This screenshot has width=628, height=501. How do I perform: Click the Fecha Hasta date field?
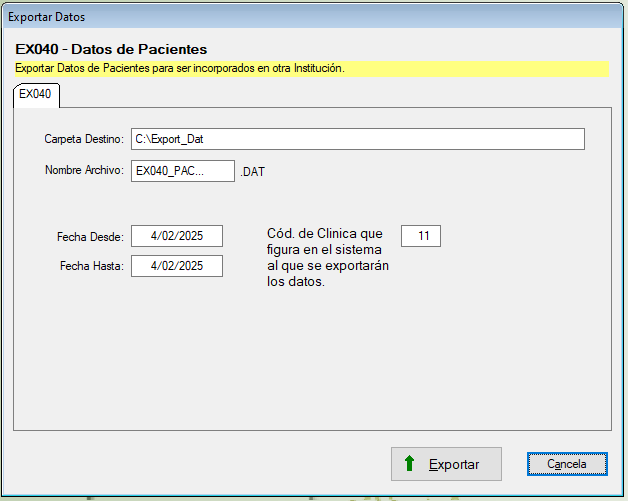pos(176,266)
